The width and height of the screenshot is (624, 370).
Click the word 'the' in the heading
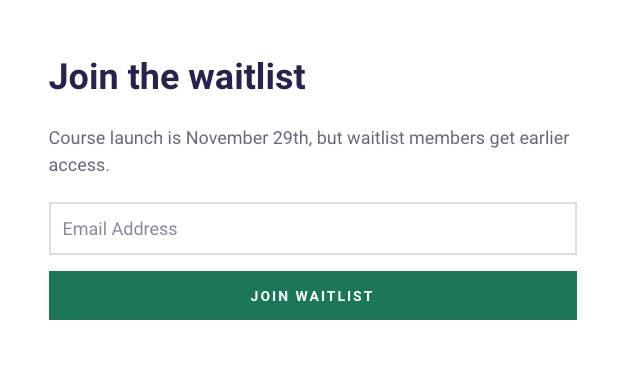[x=153, y=76]
